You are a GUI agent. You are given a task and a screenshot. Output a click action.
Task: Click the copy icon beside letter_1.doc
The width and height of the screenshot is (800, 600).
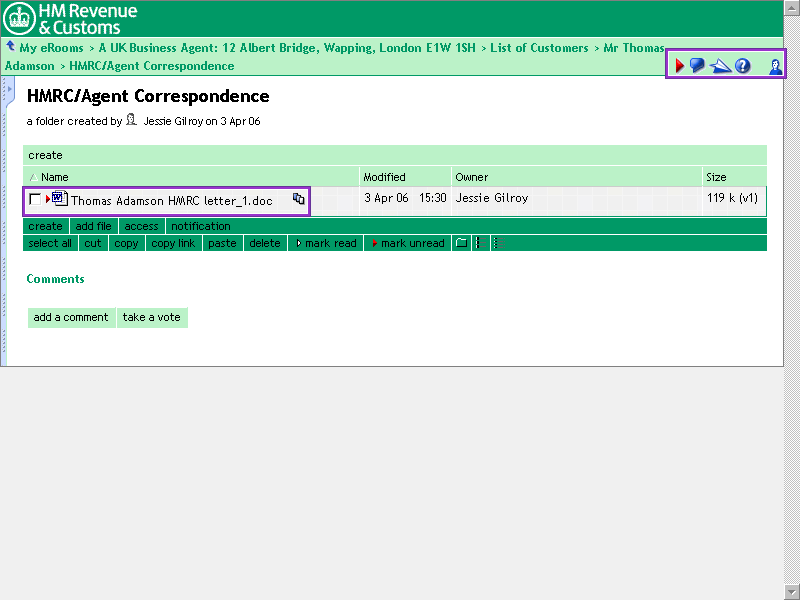298,199
